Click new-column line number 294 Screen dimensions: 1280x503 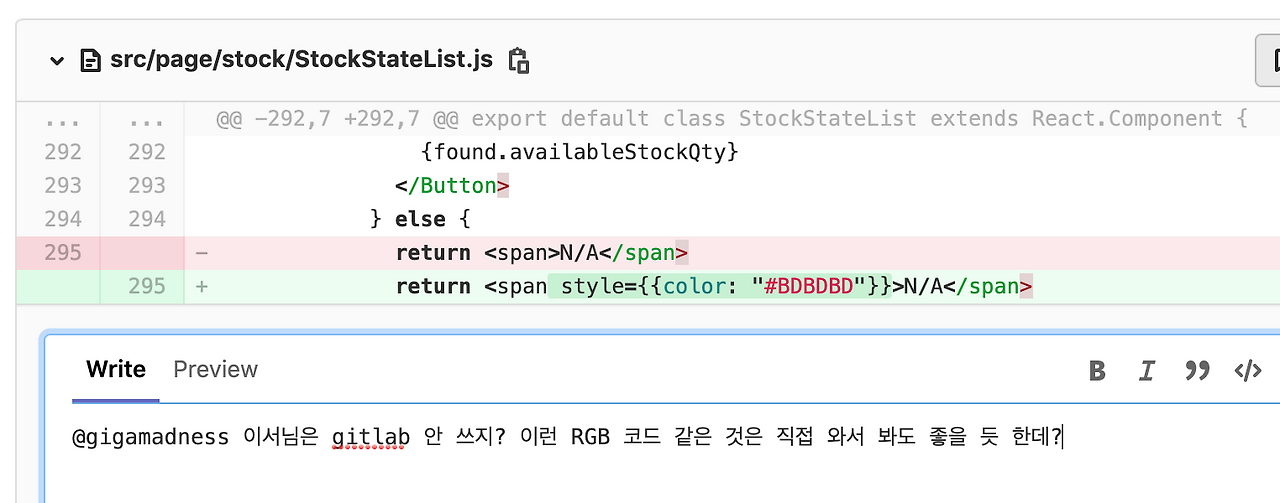coord(147,219)
